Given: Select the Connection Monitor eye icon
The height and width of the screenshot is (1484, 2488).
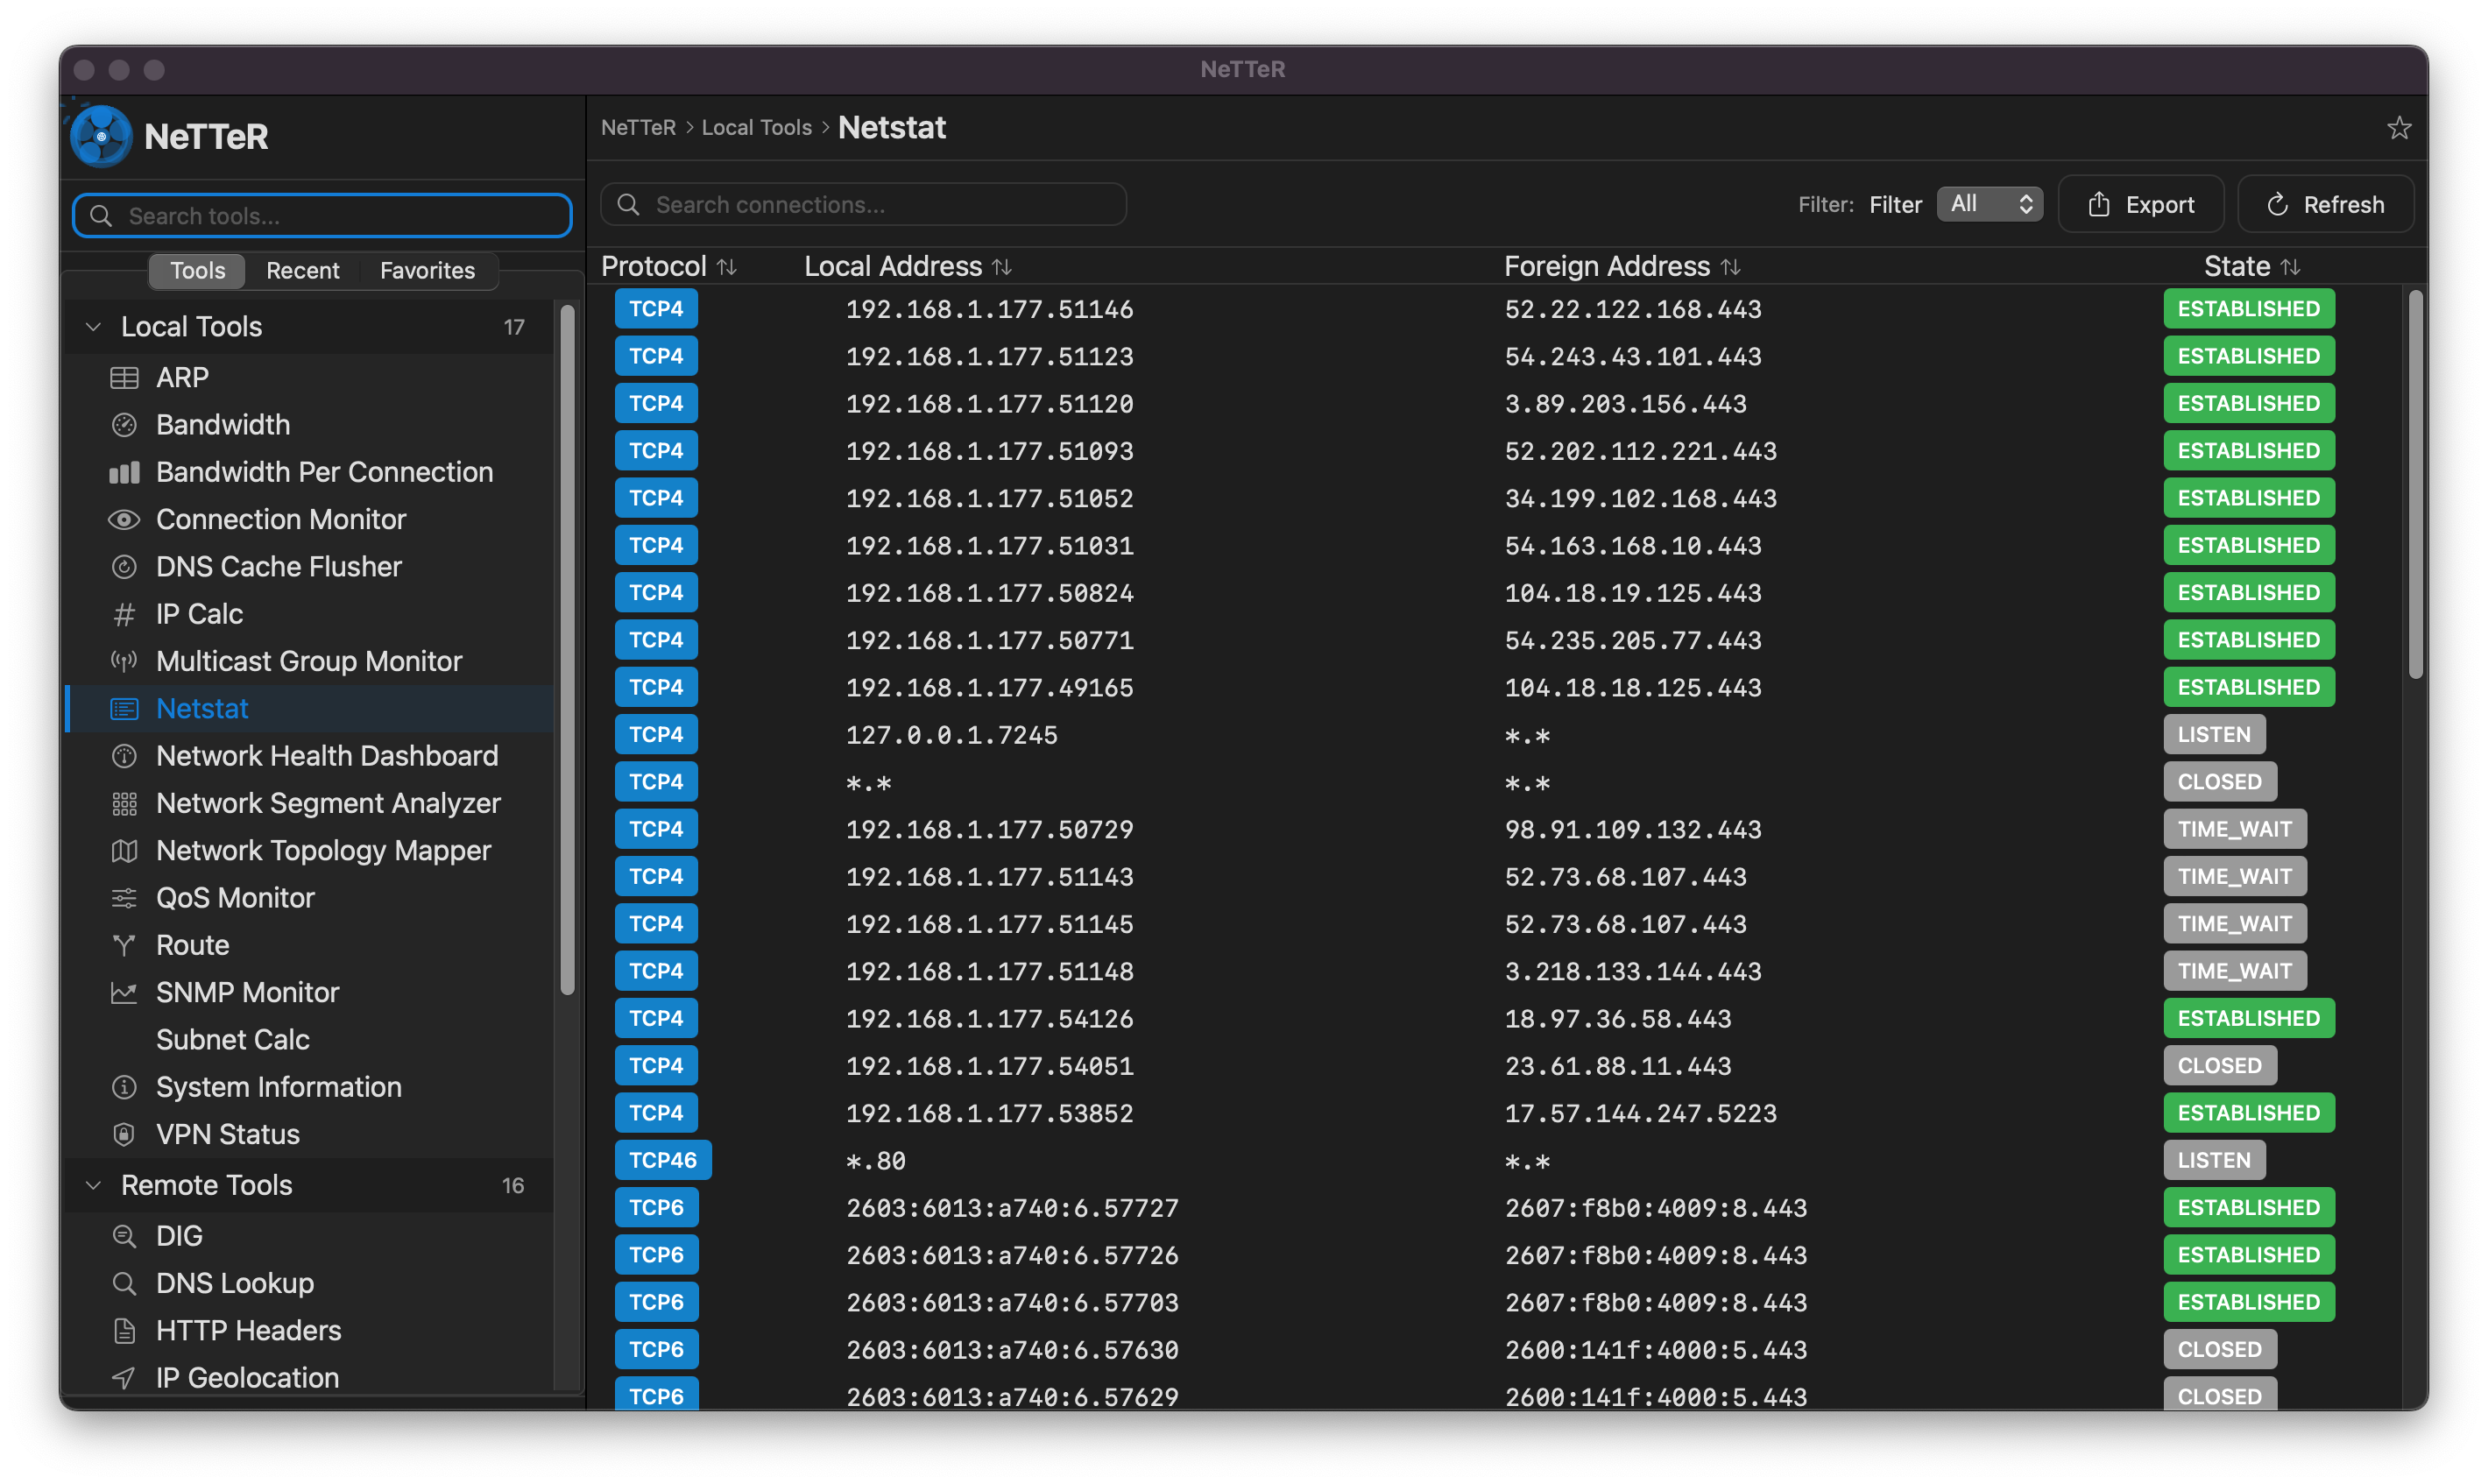Looking at the screenshot, I should 124,520.
